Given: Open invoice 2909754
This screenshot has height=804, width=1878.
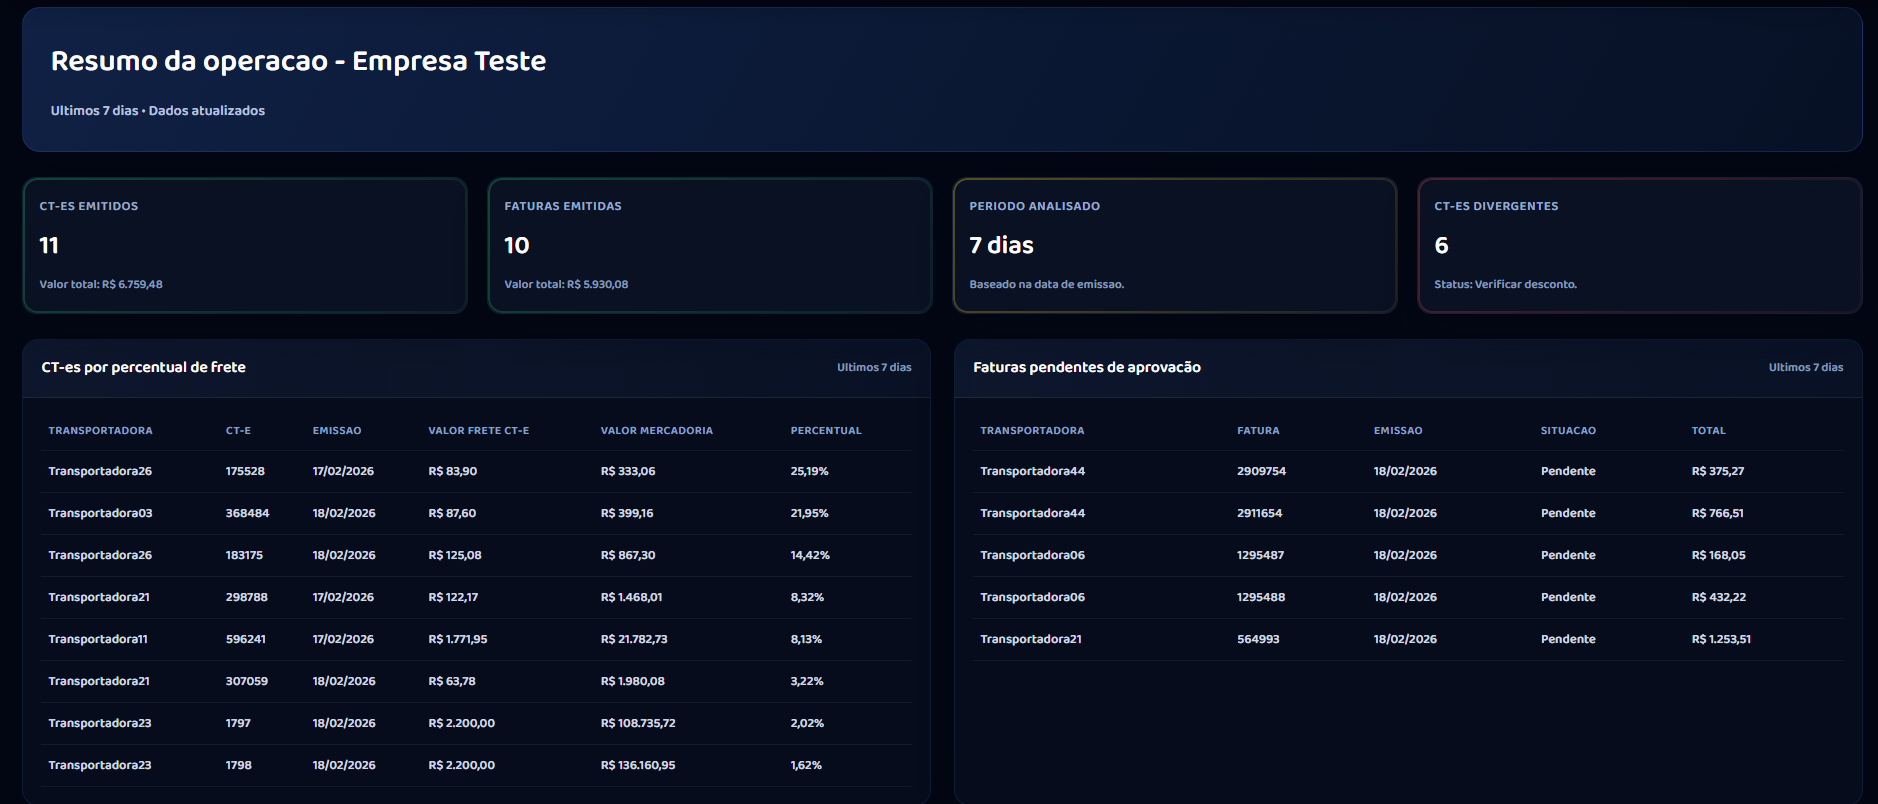Looking at the screenshot, I should click(1260, 472).
